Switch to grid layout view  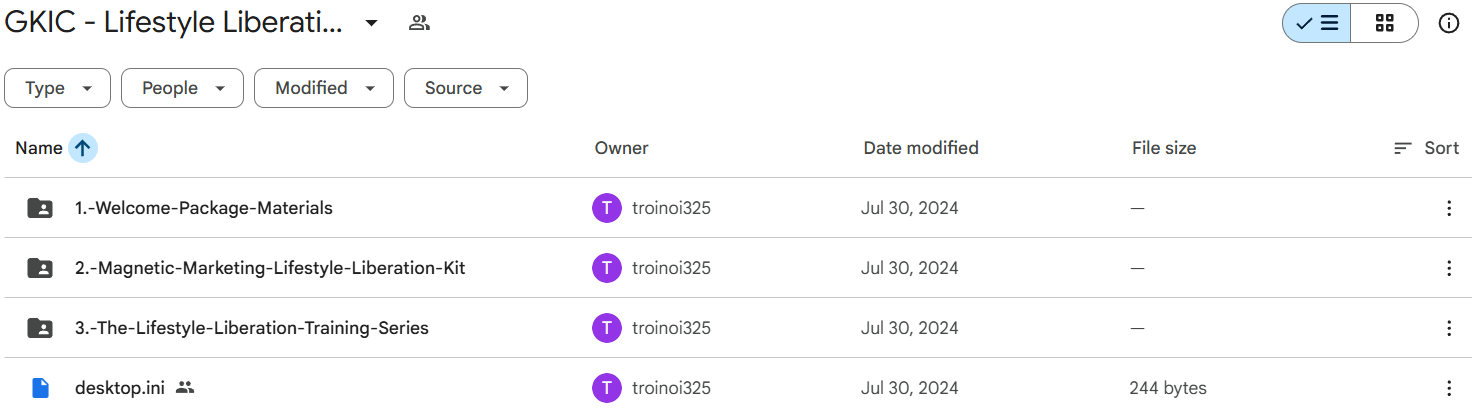pyautogui.click(x=1384, y=23)
